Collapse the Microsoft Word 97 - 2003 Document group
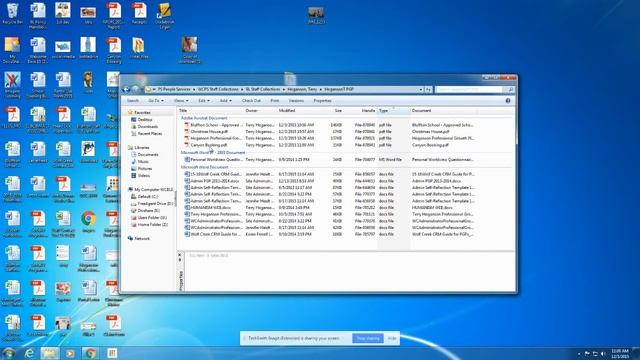Viewport: 640px width, 360px height. (213, 152)
